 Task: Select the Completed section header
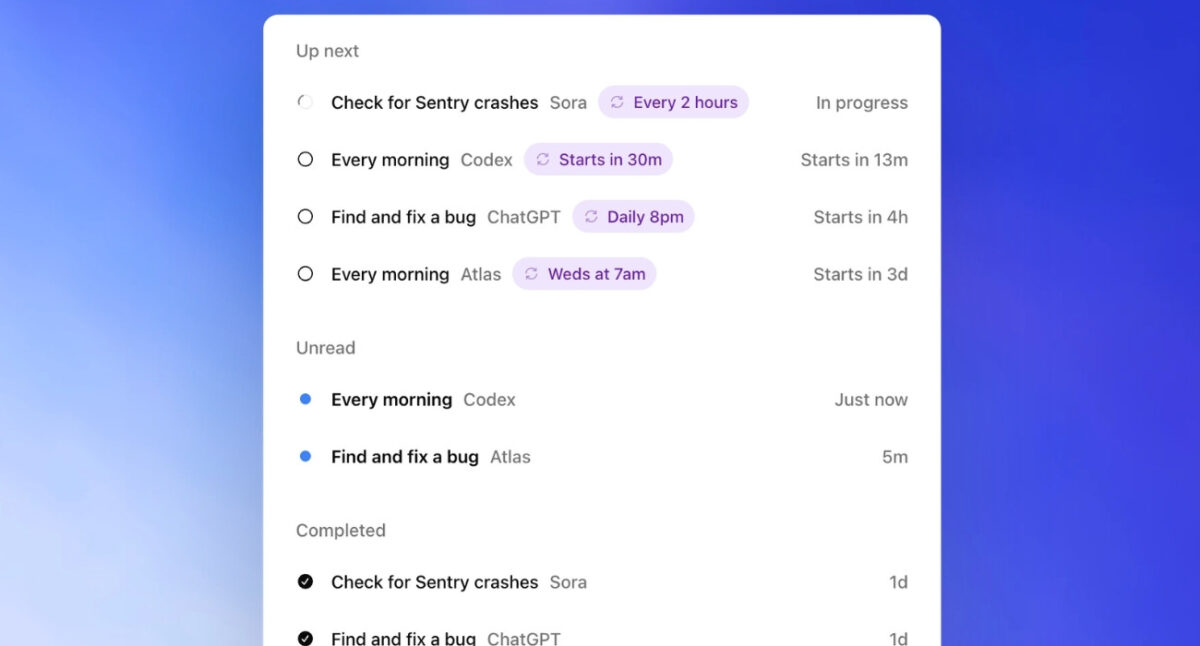click(341, 530)
